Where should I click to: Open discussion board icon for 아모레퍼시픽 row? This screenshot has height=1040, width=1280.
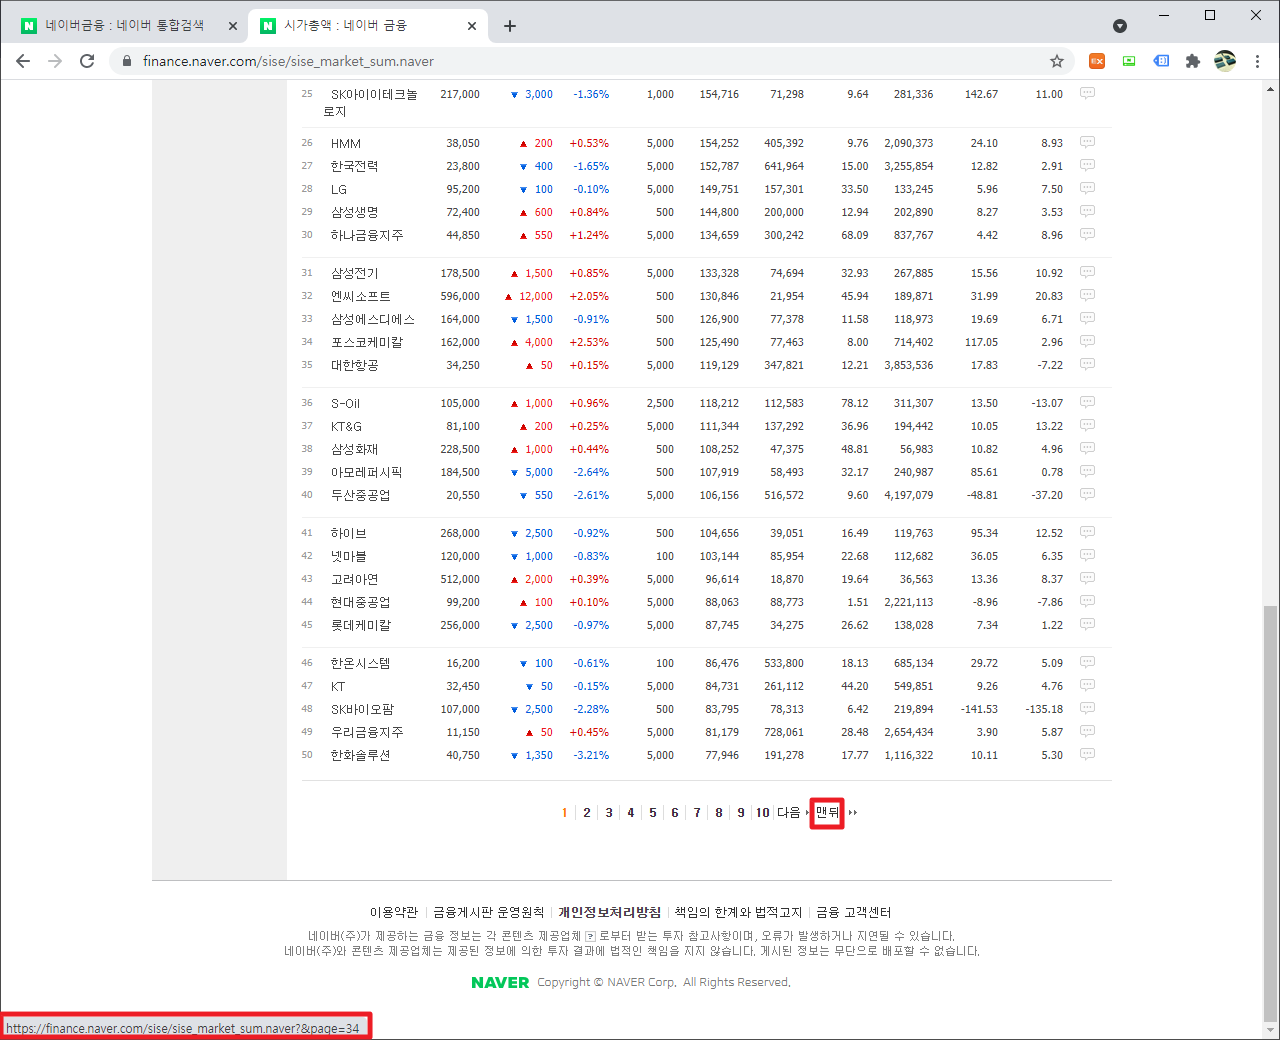pos(1087,471)
